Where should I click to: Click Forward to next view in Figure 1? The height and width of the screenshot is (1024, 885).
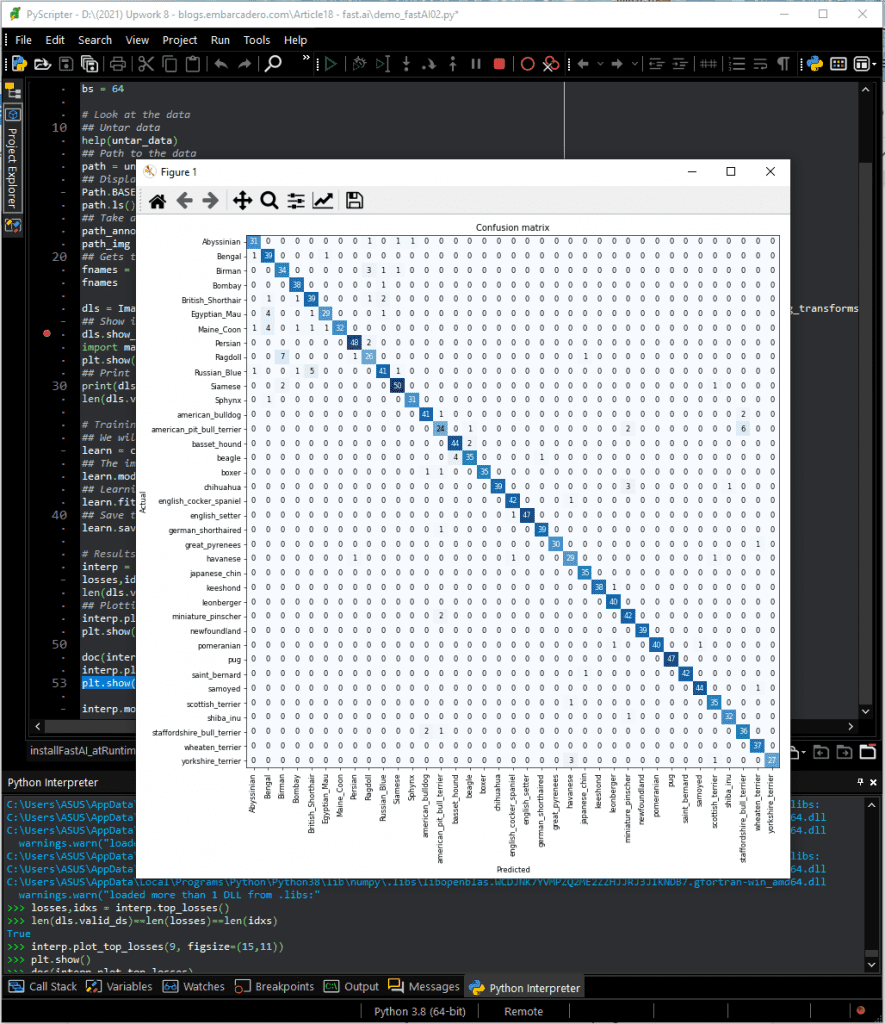(x=210, y=200)
